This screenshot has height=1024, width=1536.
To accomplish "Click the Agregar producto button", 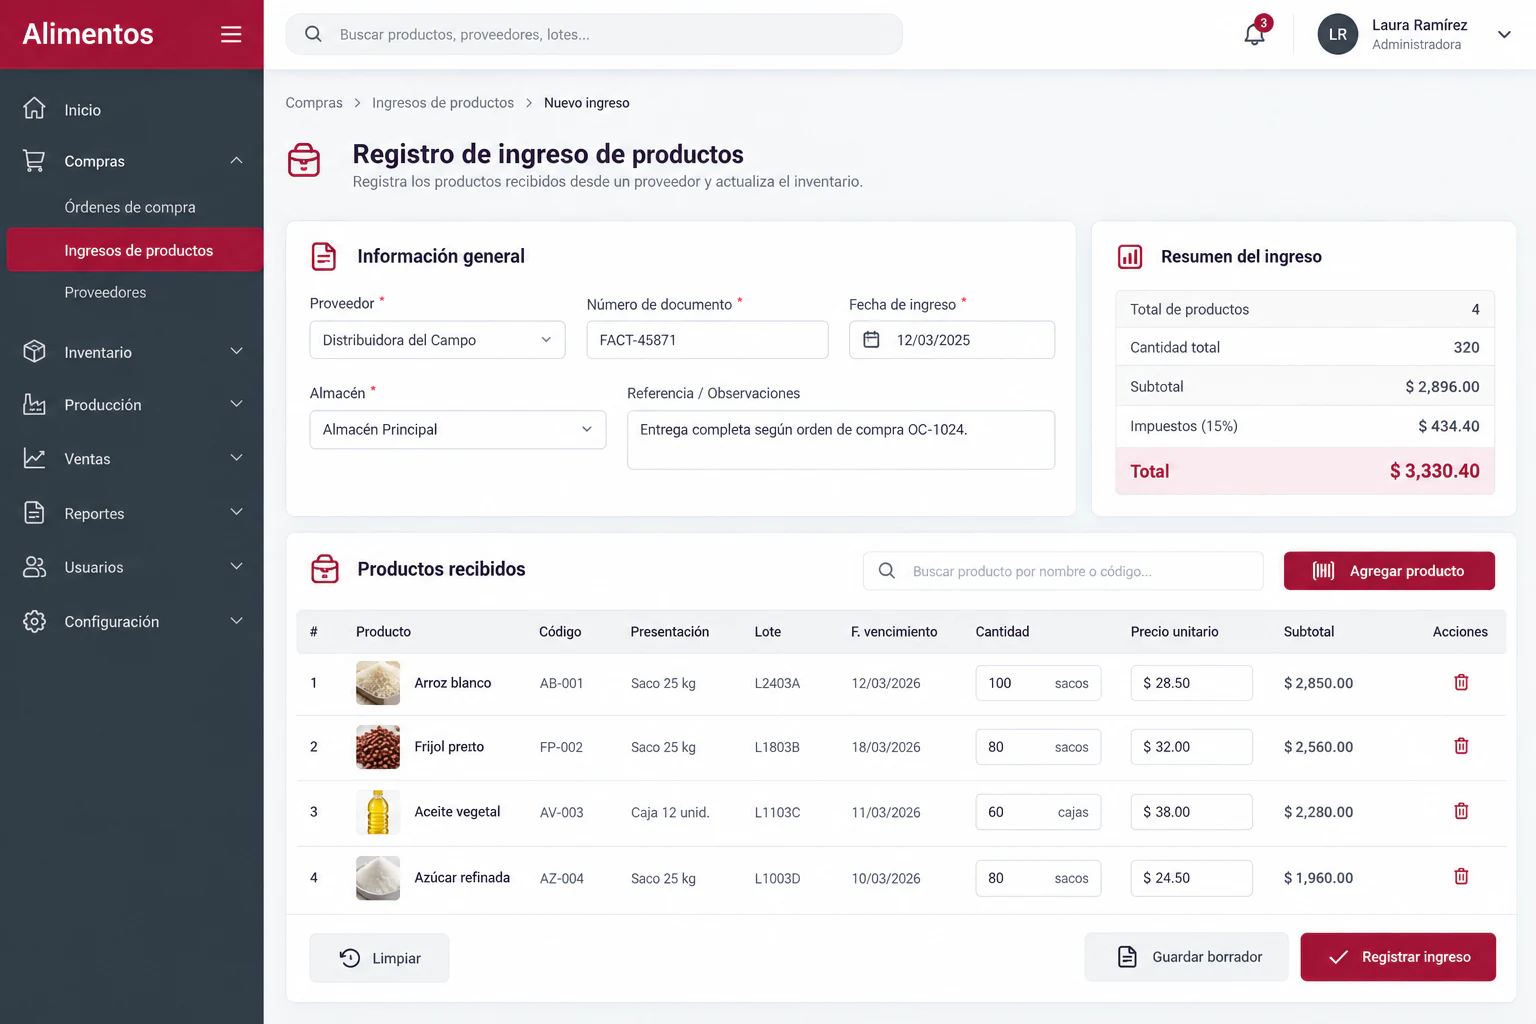I will pos(1389,571).
